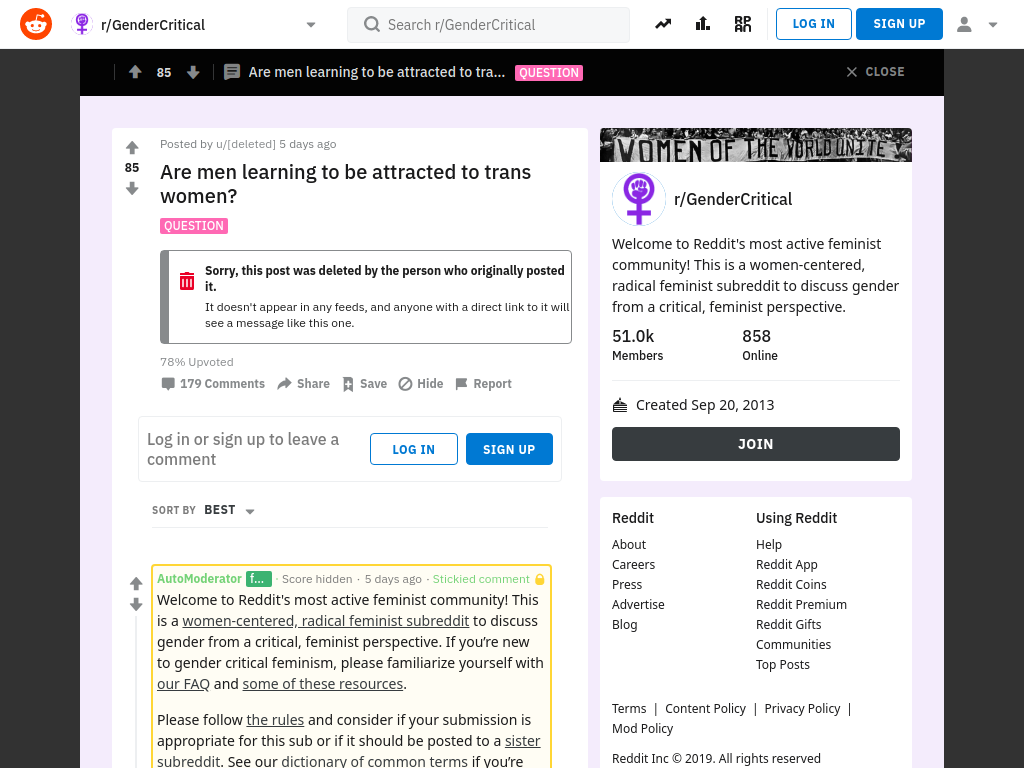Screen dimensions: 1024x768
Task: Open the Top Posts link
Action: 782,665
